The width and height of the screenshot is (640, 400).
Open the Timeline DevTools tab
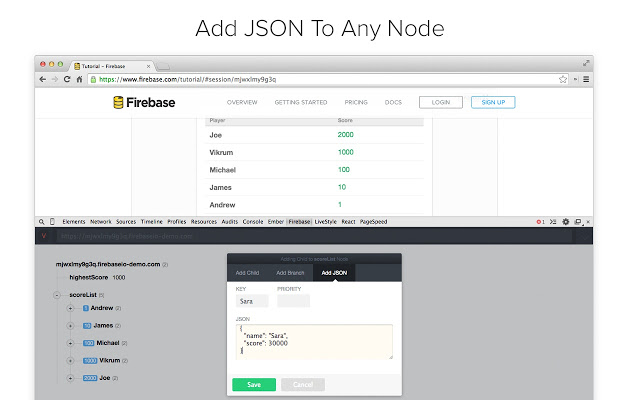152,222
